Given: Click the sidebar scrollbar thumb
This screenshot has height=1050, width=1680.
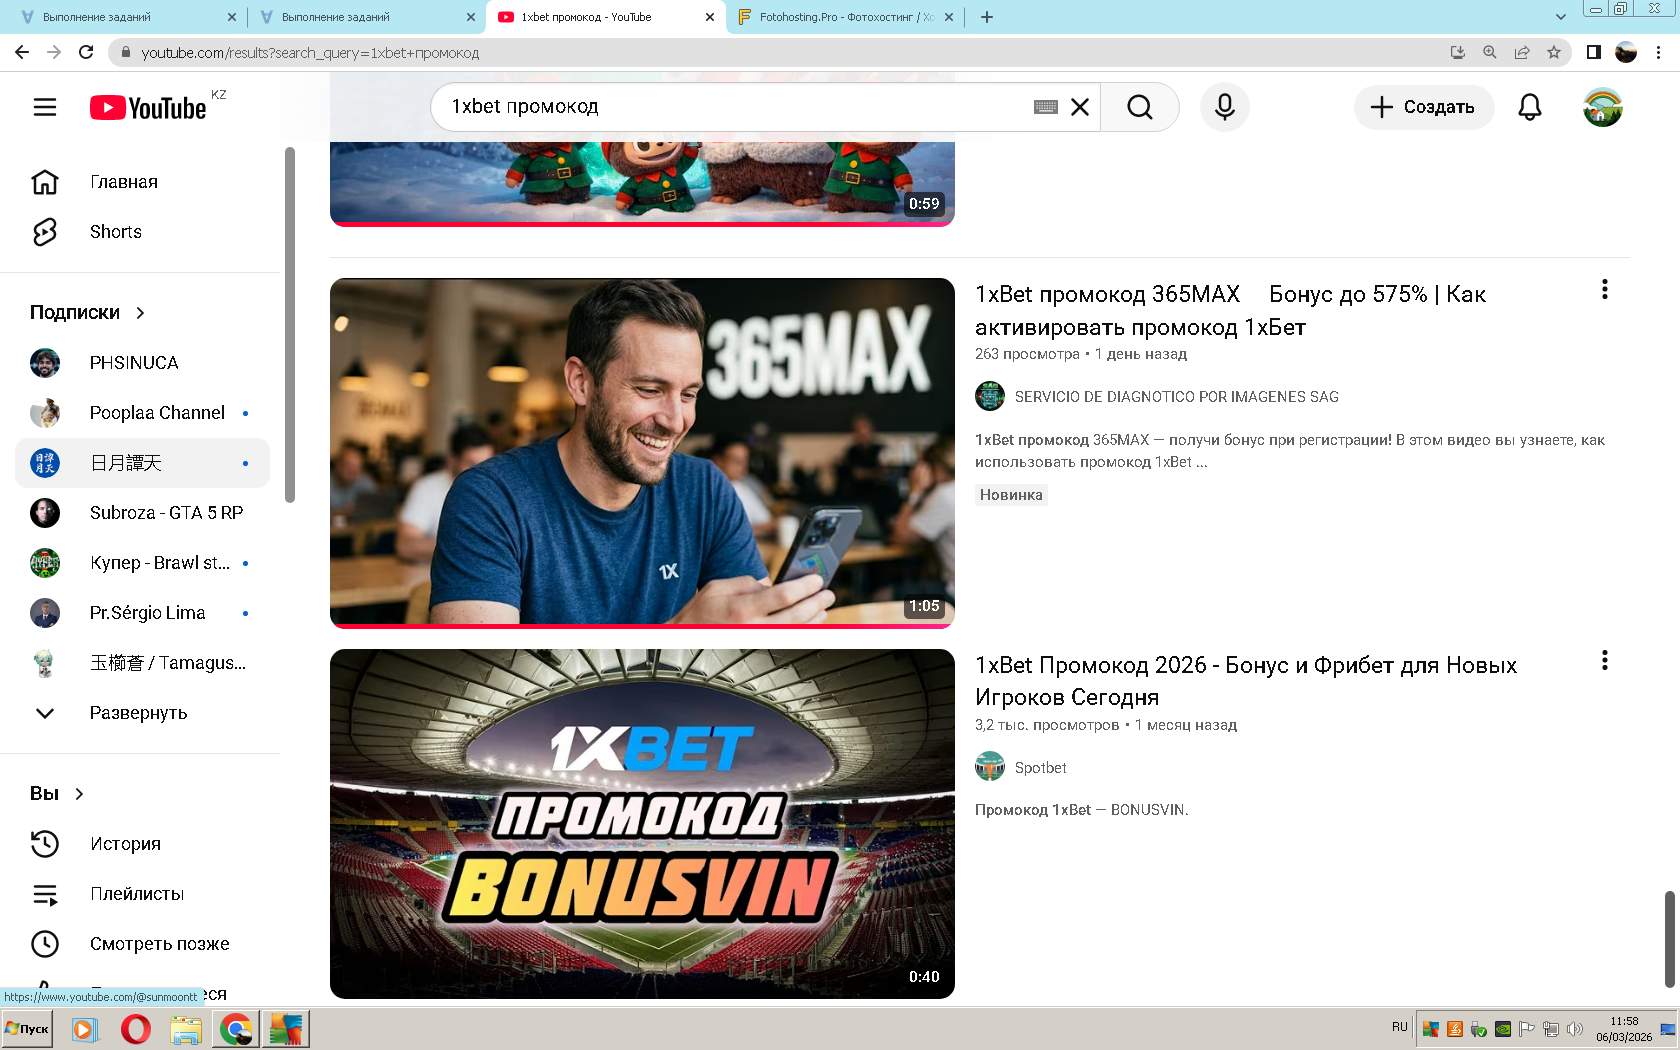Looking at the screenshot, I should [x=290, y=325].
